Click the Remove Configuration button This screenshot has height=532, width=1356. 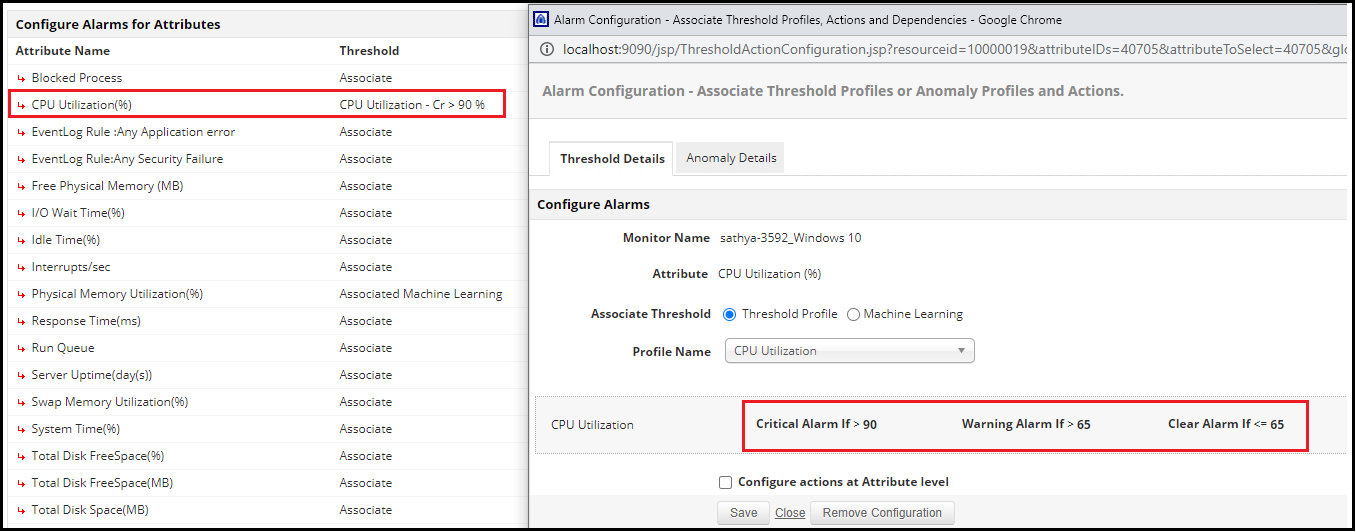coord(882,513)
